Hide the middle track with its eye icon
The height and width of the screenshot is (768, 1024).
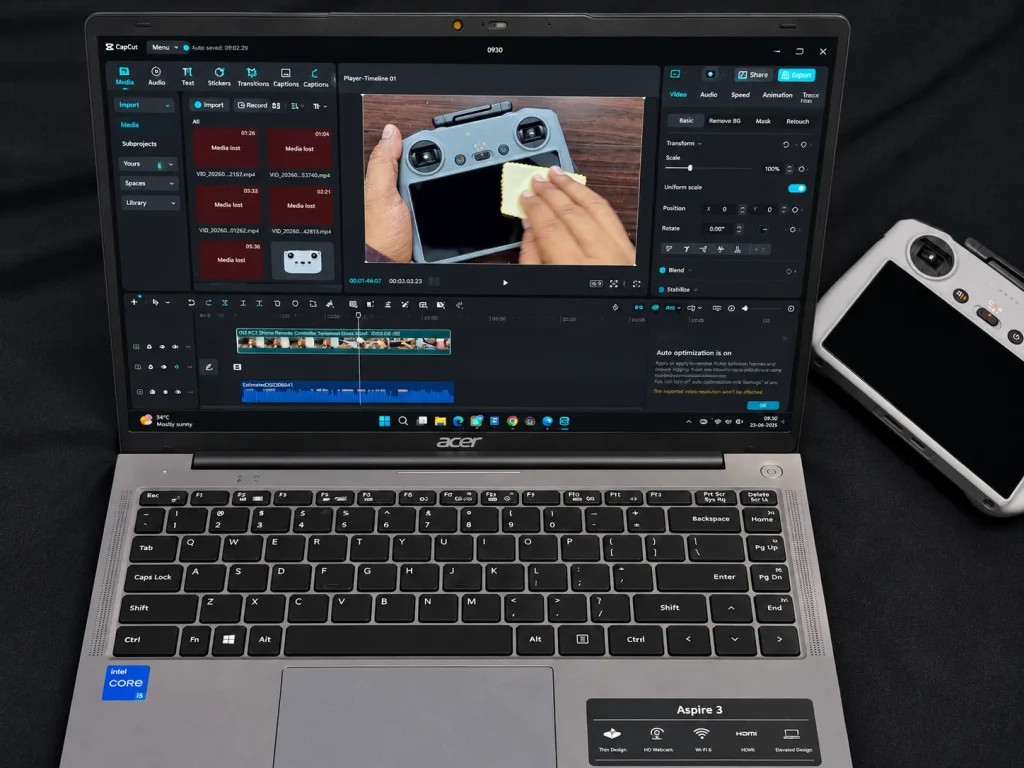click(x=164, y=367)
